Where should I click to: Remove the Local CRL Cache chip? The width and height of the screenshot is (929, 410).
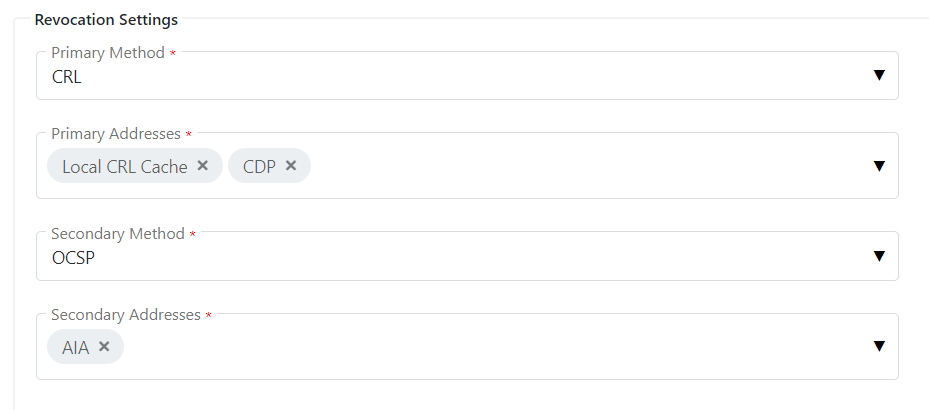(203, 166)
